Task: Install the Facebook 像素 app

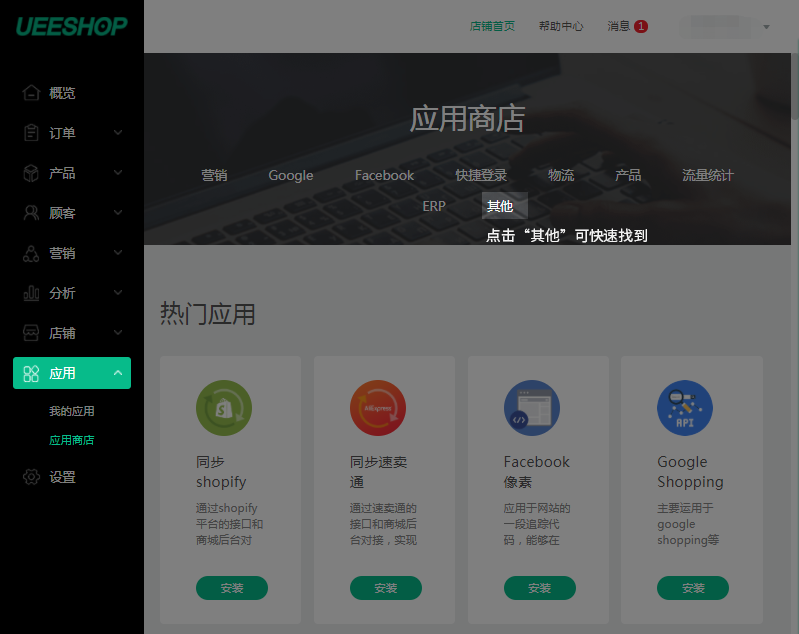Action: [540, 588]
